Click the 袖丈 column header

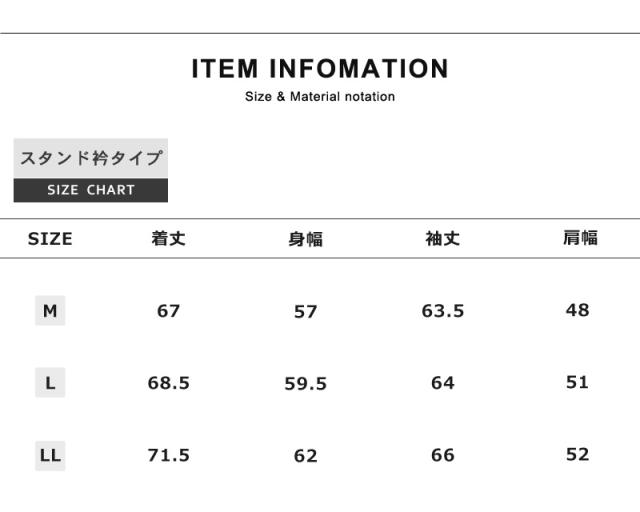click(442, 239)
